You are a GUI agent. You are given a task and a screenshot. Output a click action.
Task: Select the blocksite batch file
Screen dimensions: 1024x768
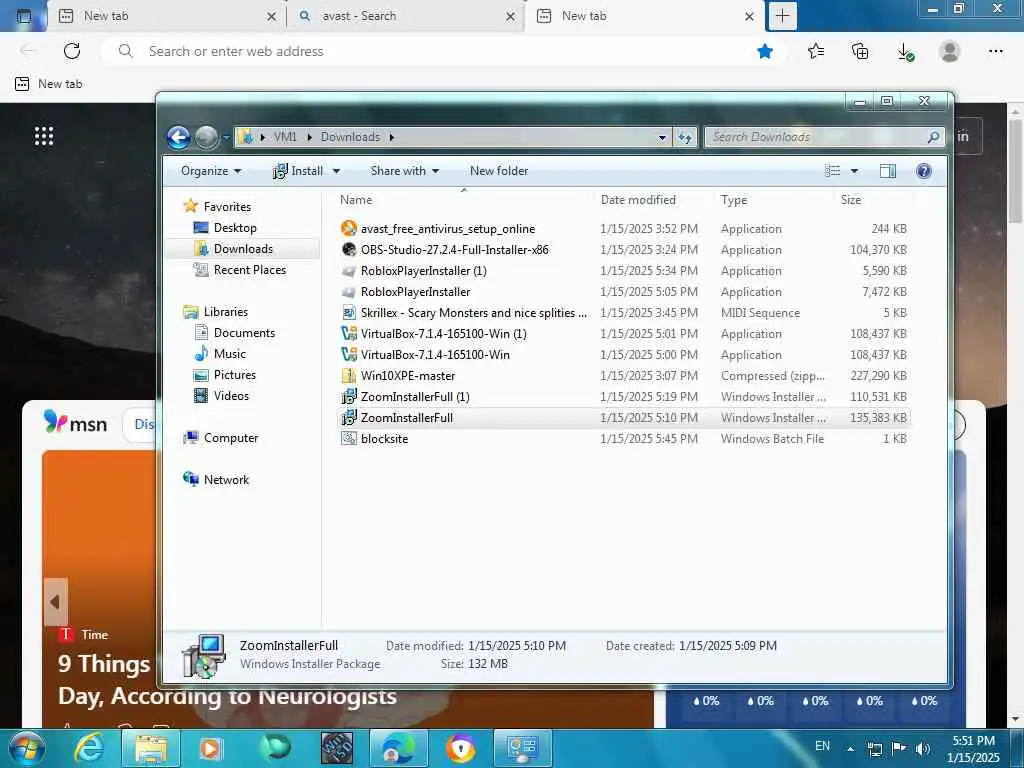[x=624, y=439]
